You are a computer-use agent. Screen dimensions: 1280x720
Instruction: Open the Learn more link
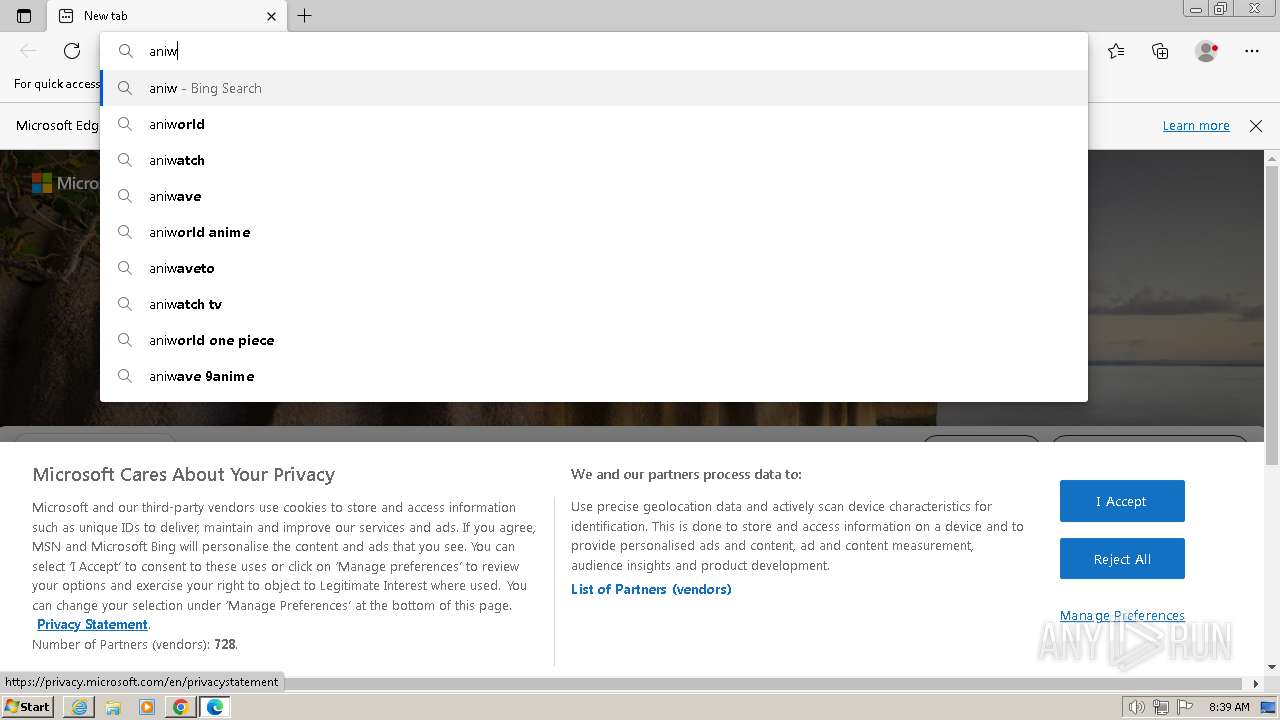point(1196,125)
